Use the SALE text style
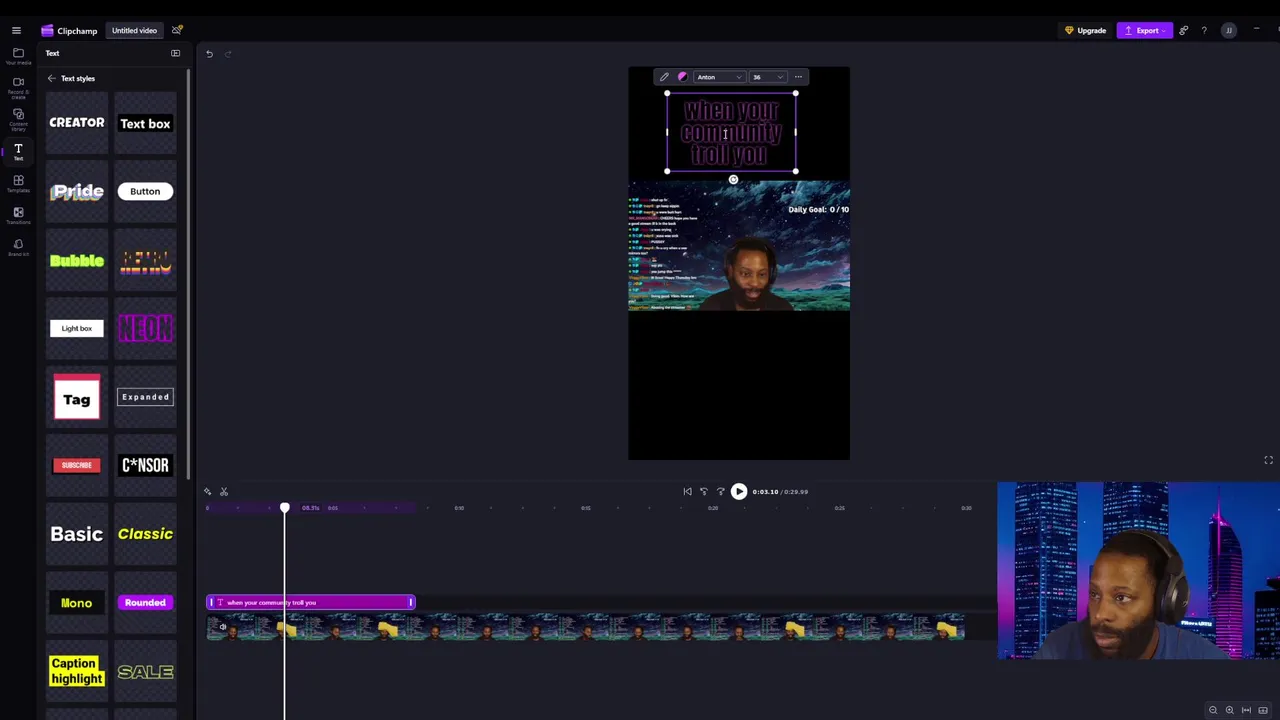This screenshot has height=720, width=1280. click(145, 671)
